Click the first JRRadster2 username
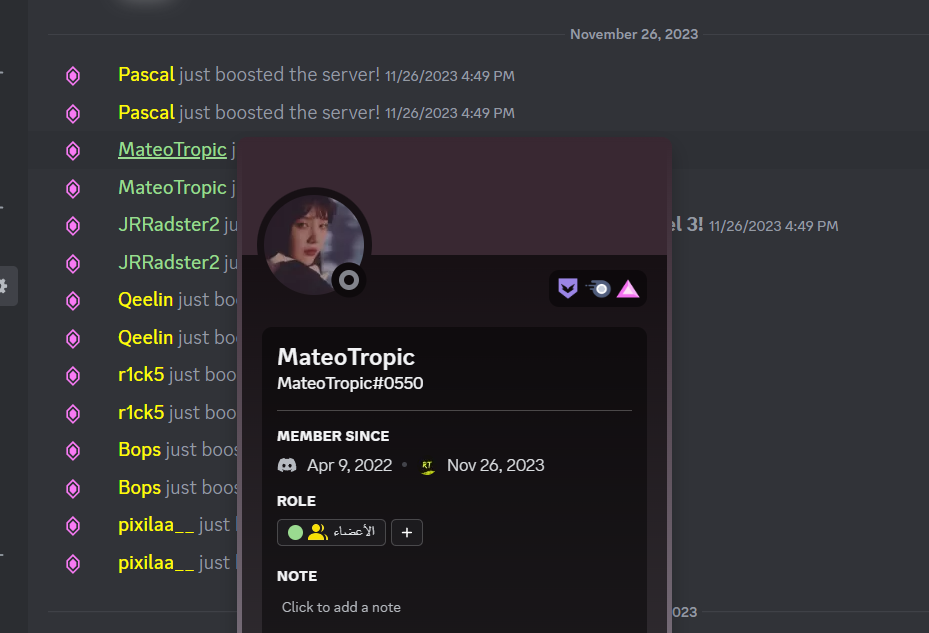929x633 pixels. point(169,225)
